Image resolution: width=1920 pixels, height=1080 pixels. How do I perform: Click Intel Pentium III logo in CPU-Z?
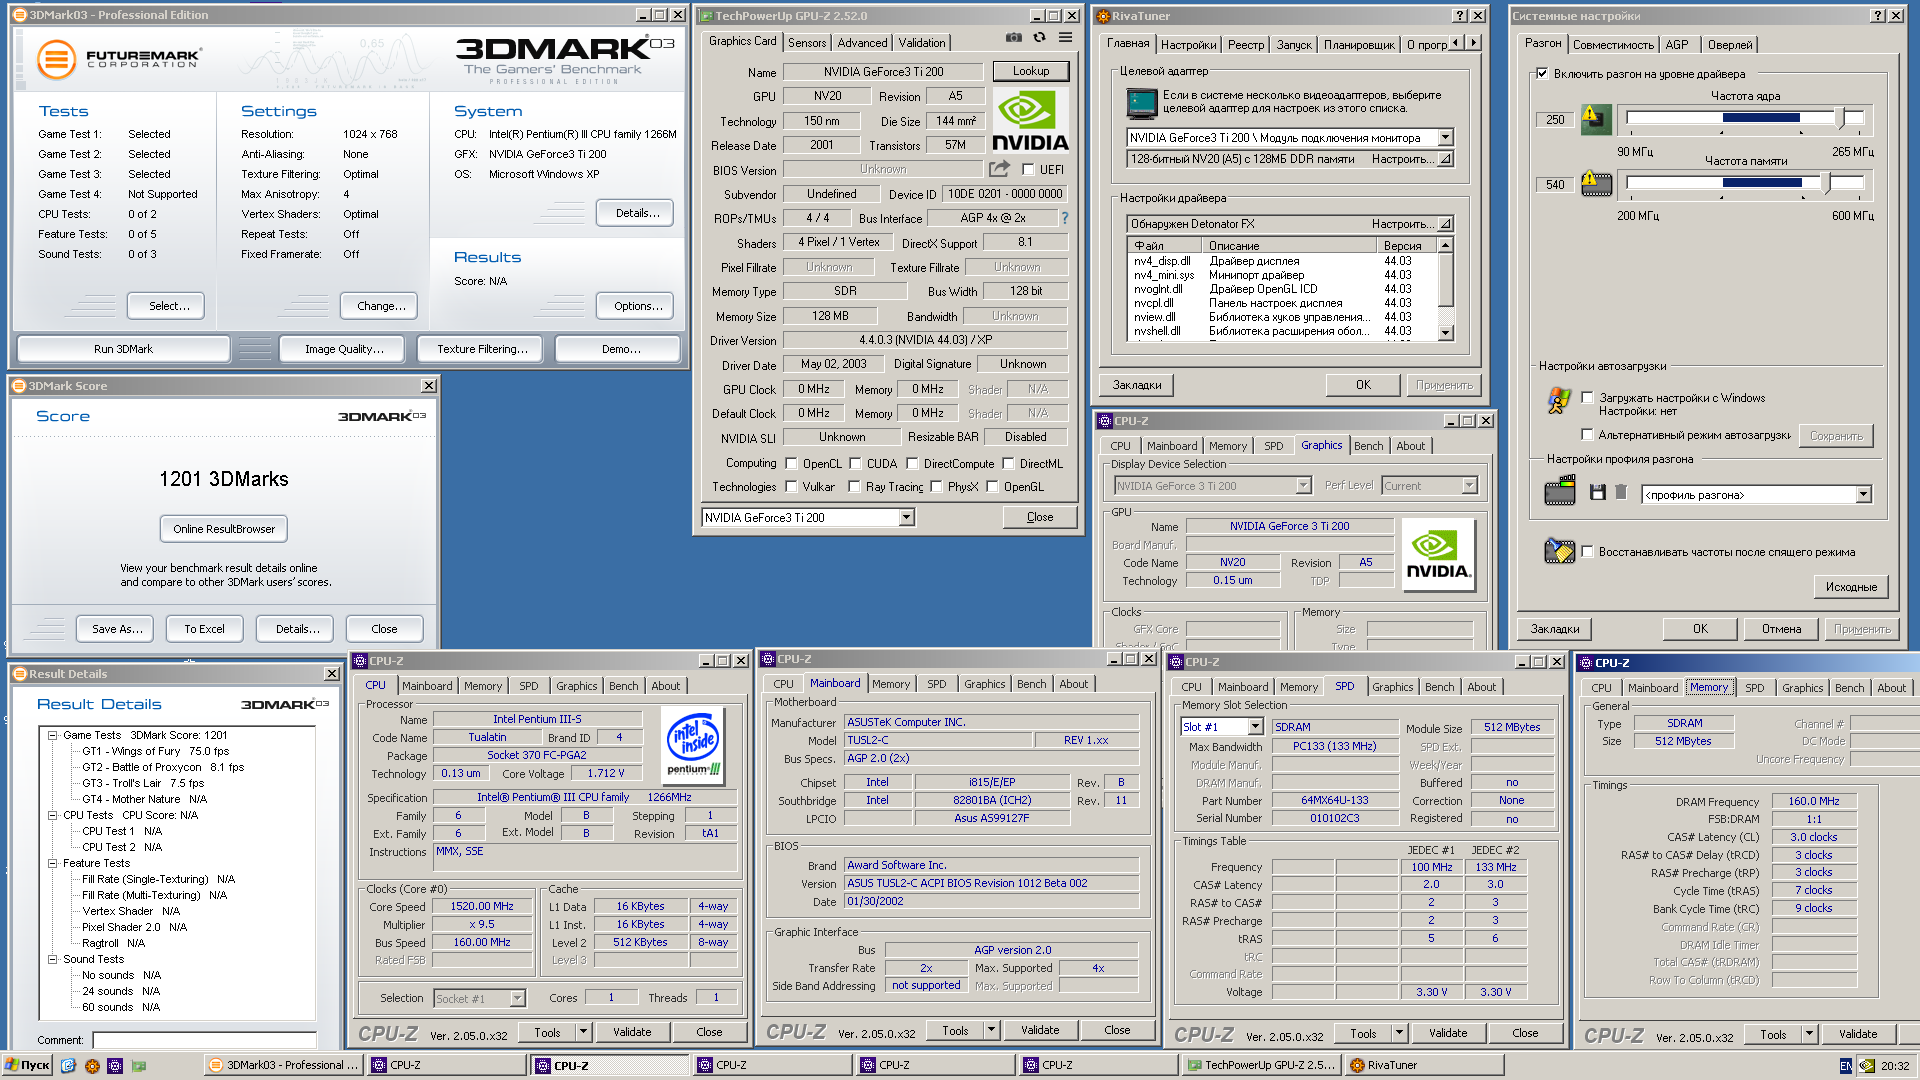click(694, 744)
